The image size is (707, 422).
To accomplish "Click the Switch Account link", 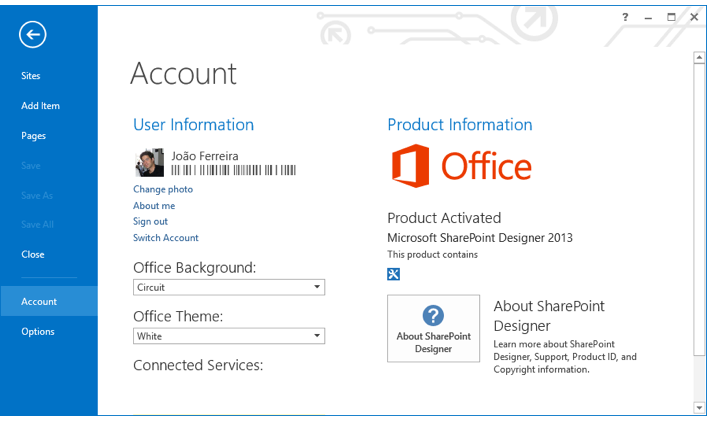I will click(x=165, y=238).
